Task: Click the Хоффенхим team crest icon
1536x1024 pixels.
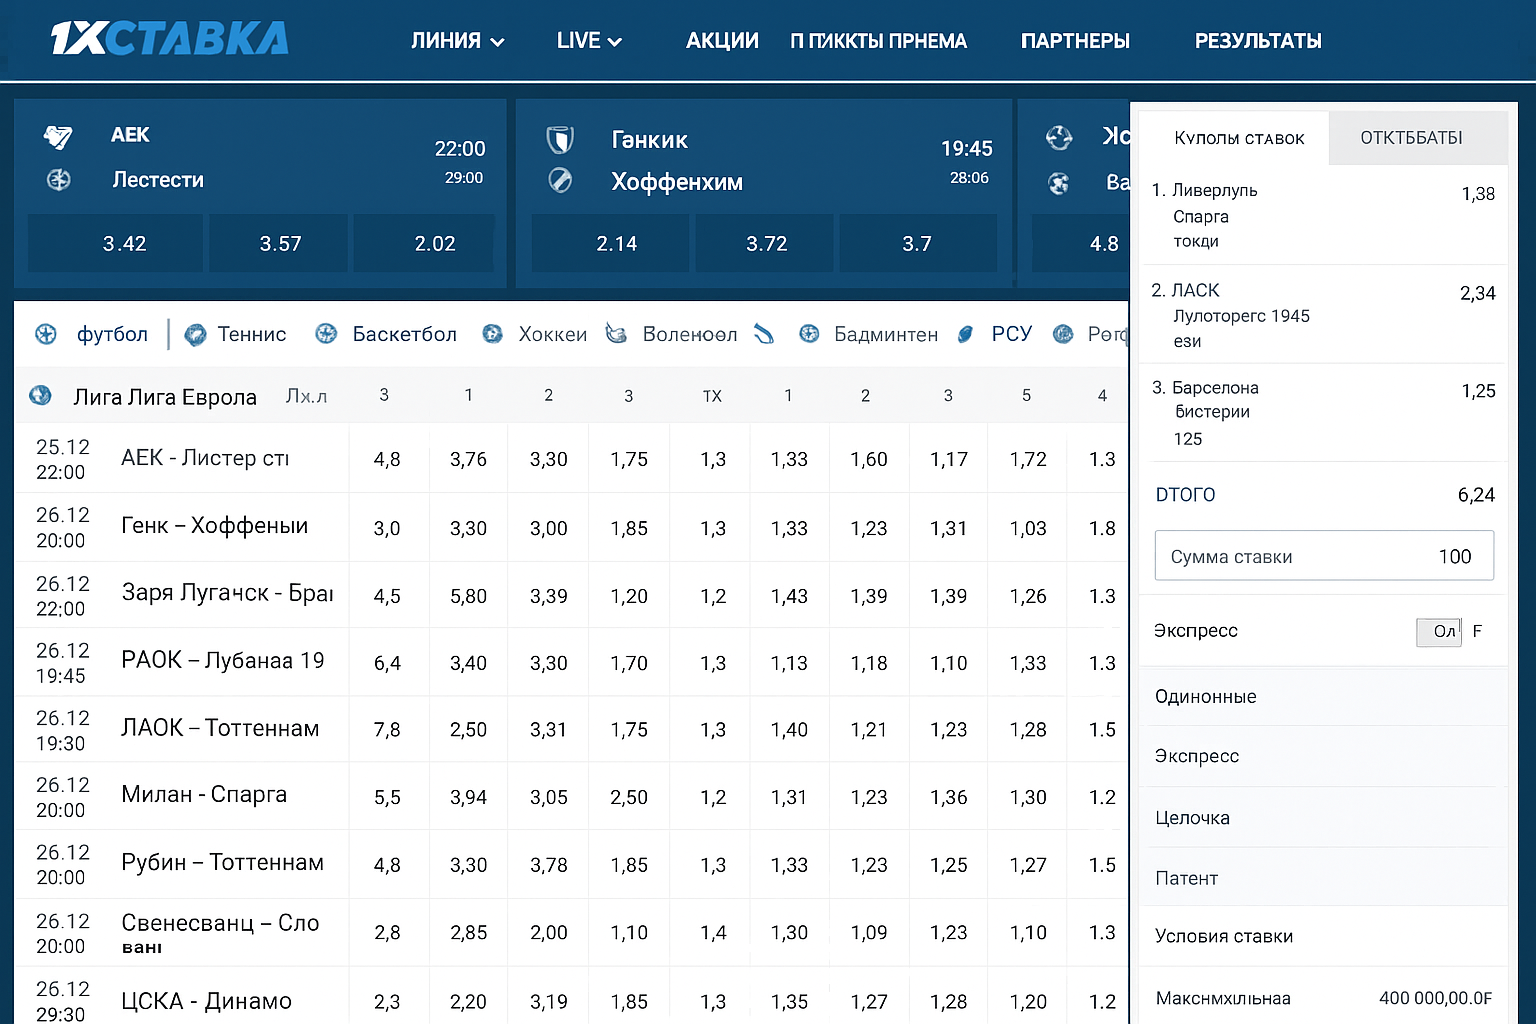Action: (560, 181)
